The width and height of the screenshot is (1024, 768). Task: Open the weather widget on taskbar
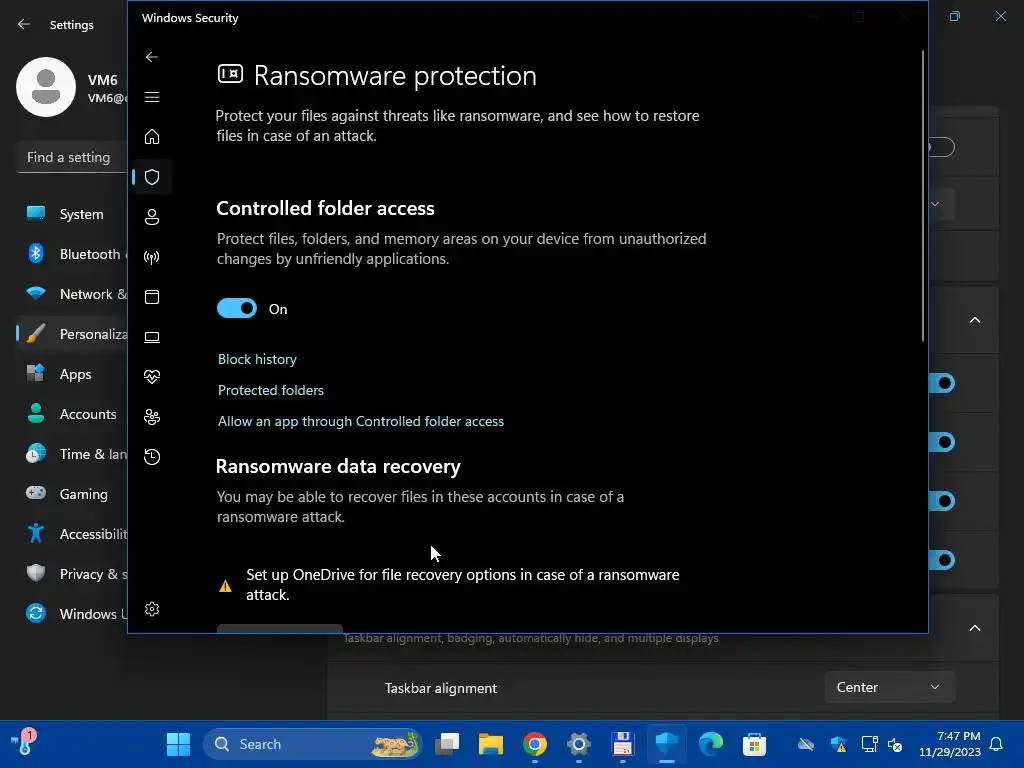(x=24, y=743)
